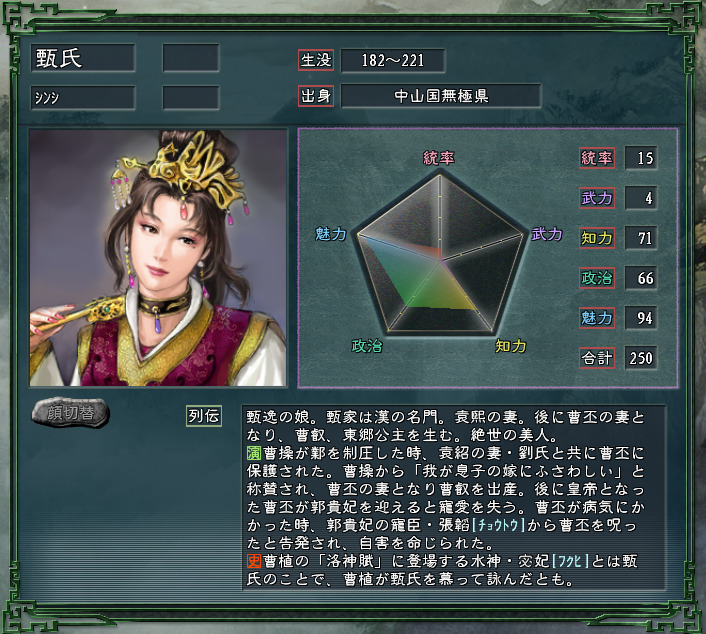Click the pentagon radar chart center

click(x=441, y=260)
